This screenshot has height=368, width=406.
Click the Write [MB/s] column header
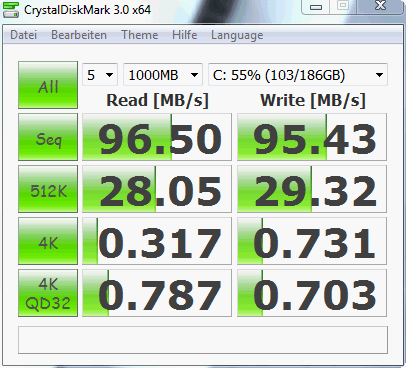(313, 100)
